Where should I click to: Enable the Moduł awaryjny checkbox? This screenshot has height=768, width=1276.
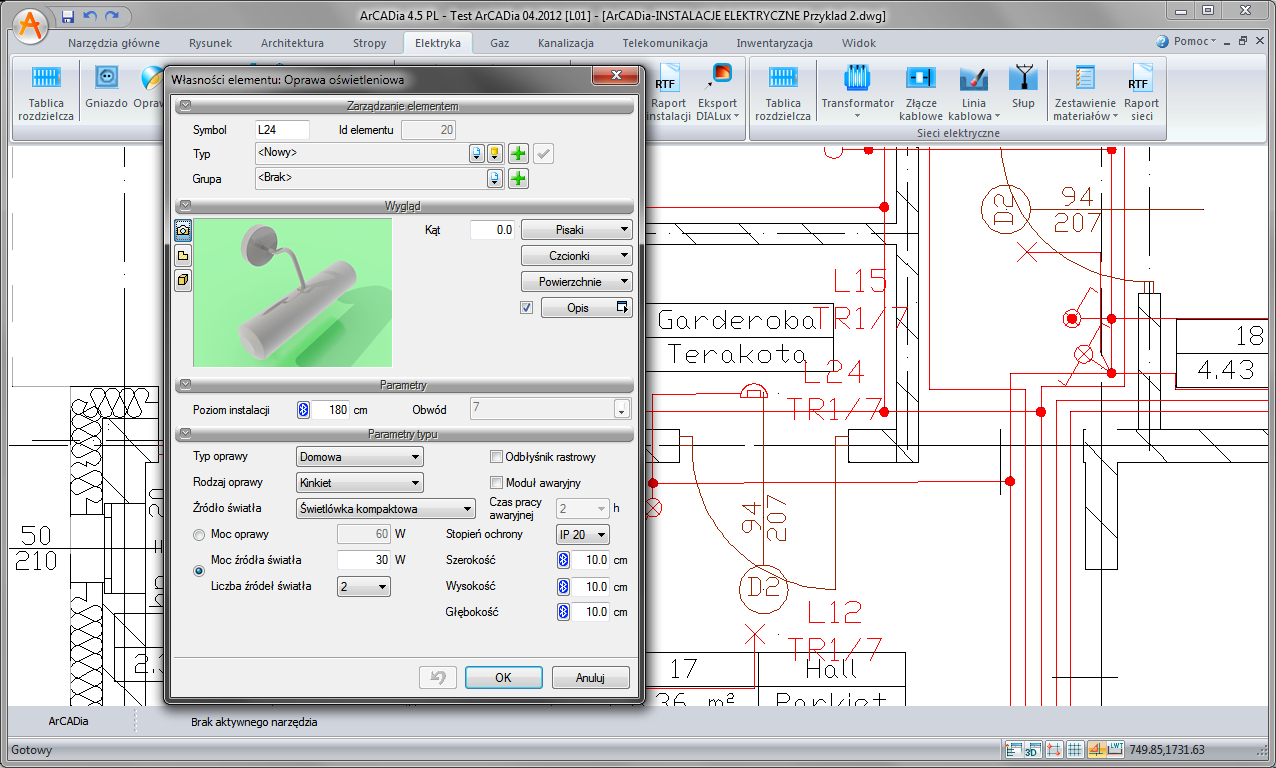point(496,483)
